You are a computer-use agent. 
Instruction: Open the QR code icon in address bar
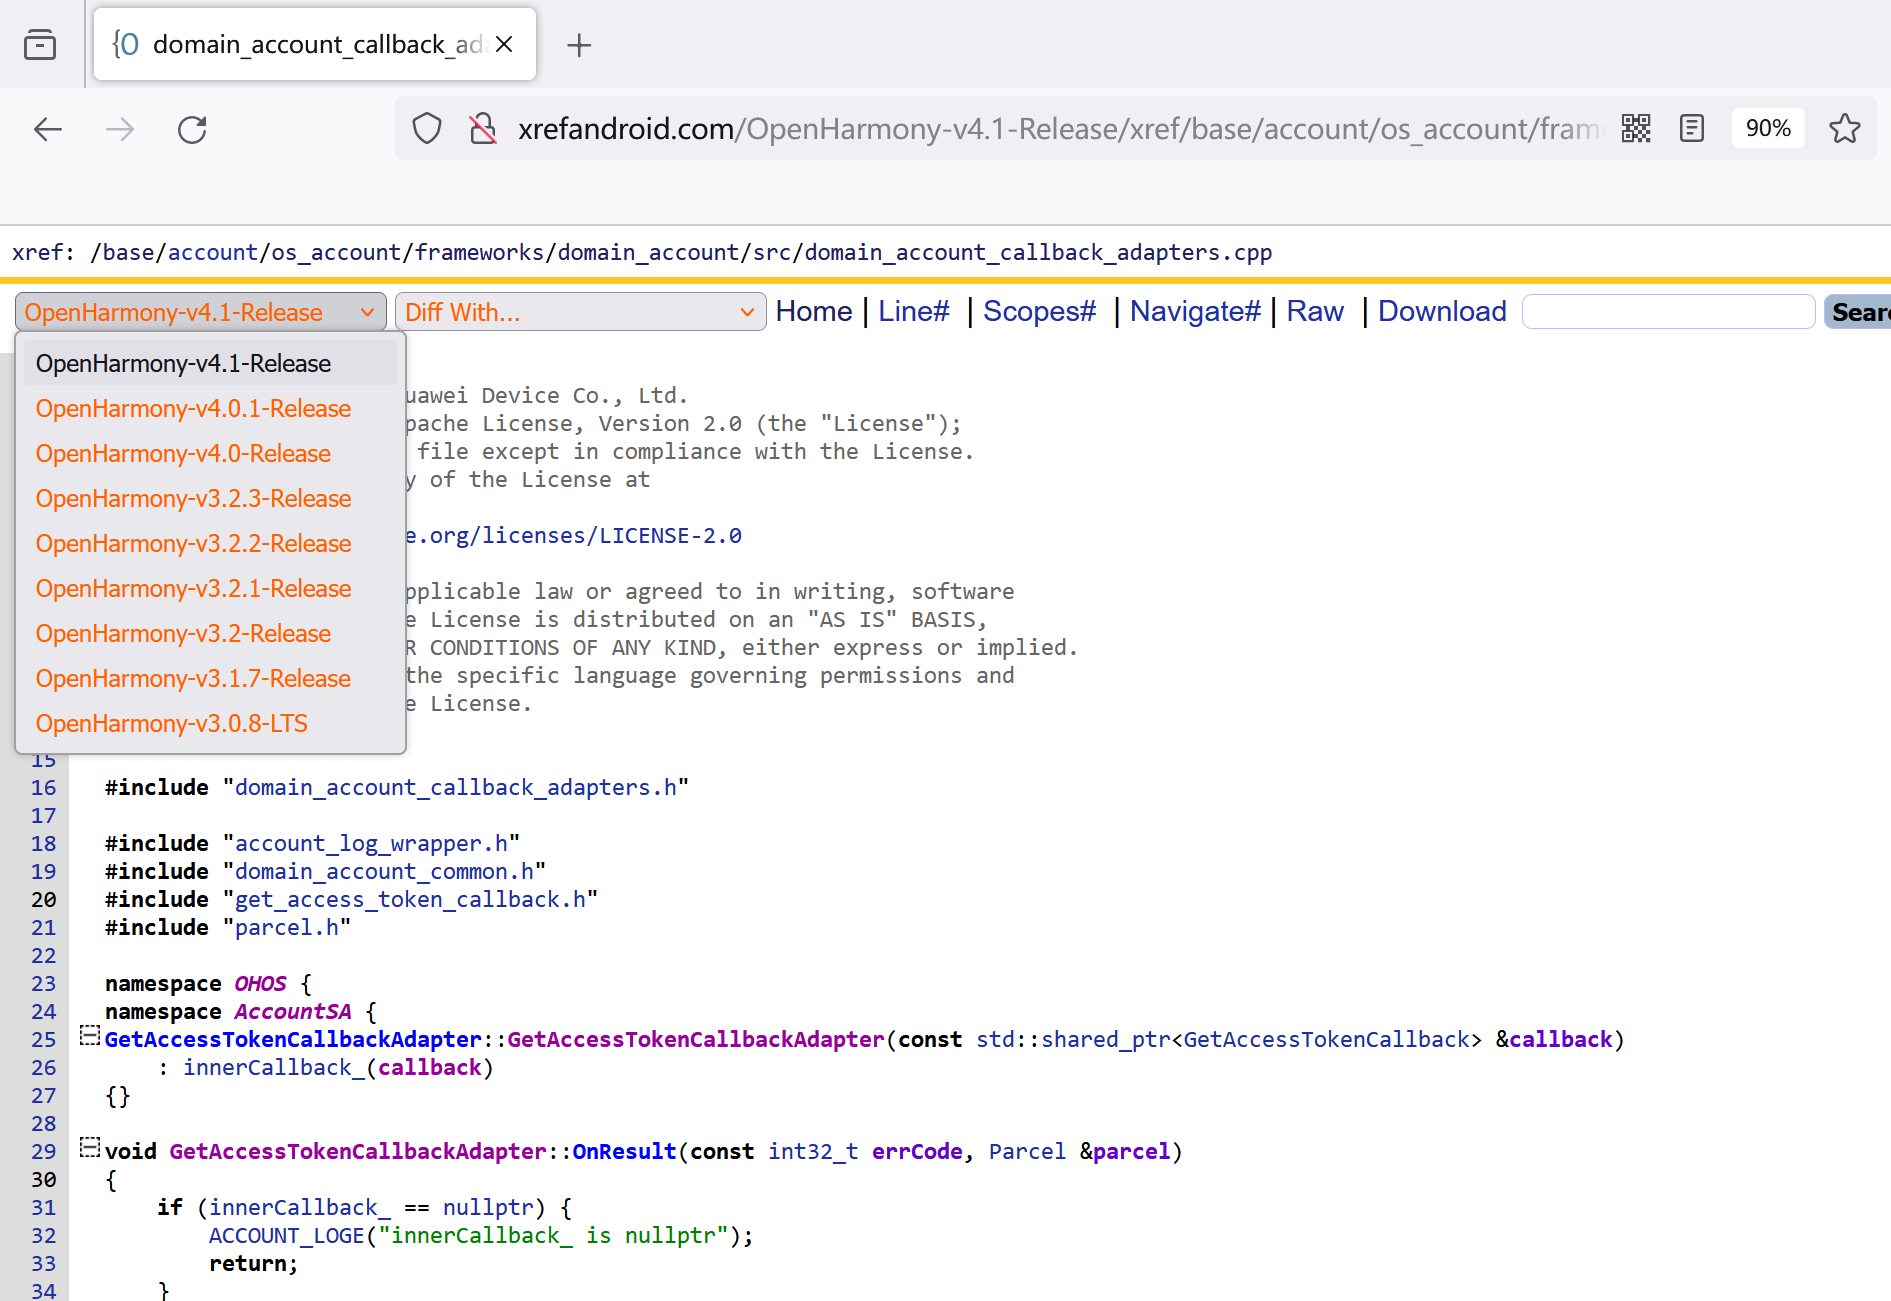(x=1636, y=129)
